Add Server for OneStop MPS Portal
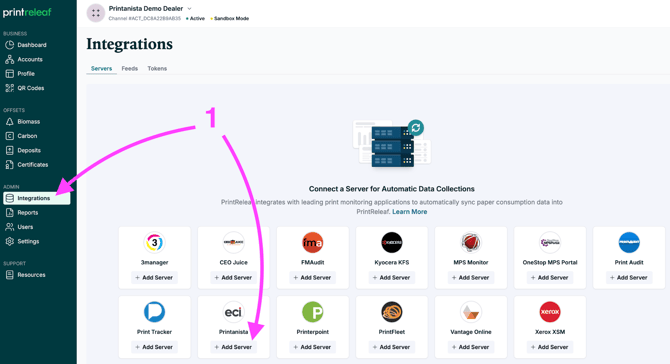This screenshot has height=364, width=670. coord(550,278)
